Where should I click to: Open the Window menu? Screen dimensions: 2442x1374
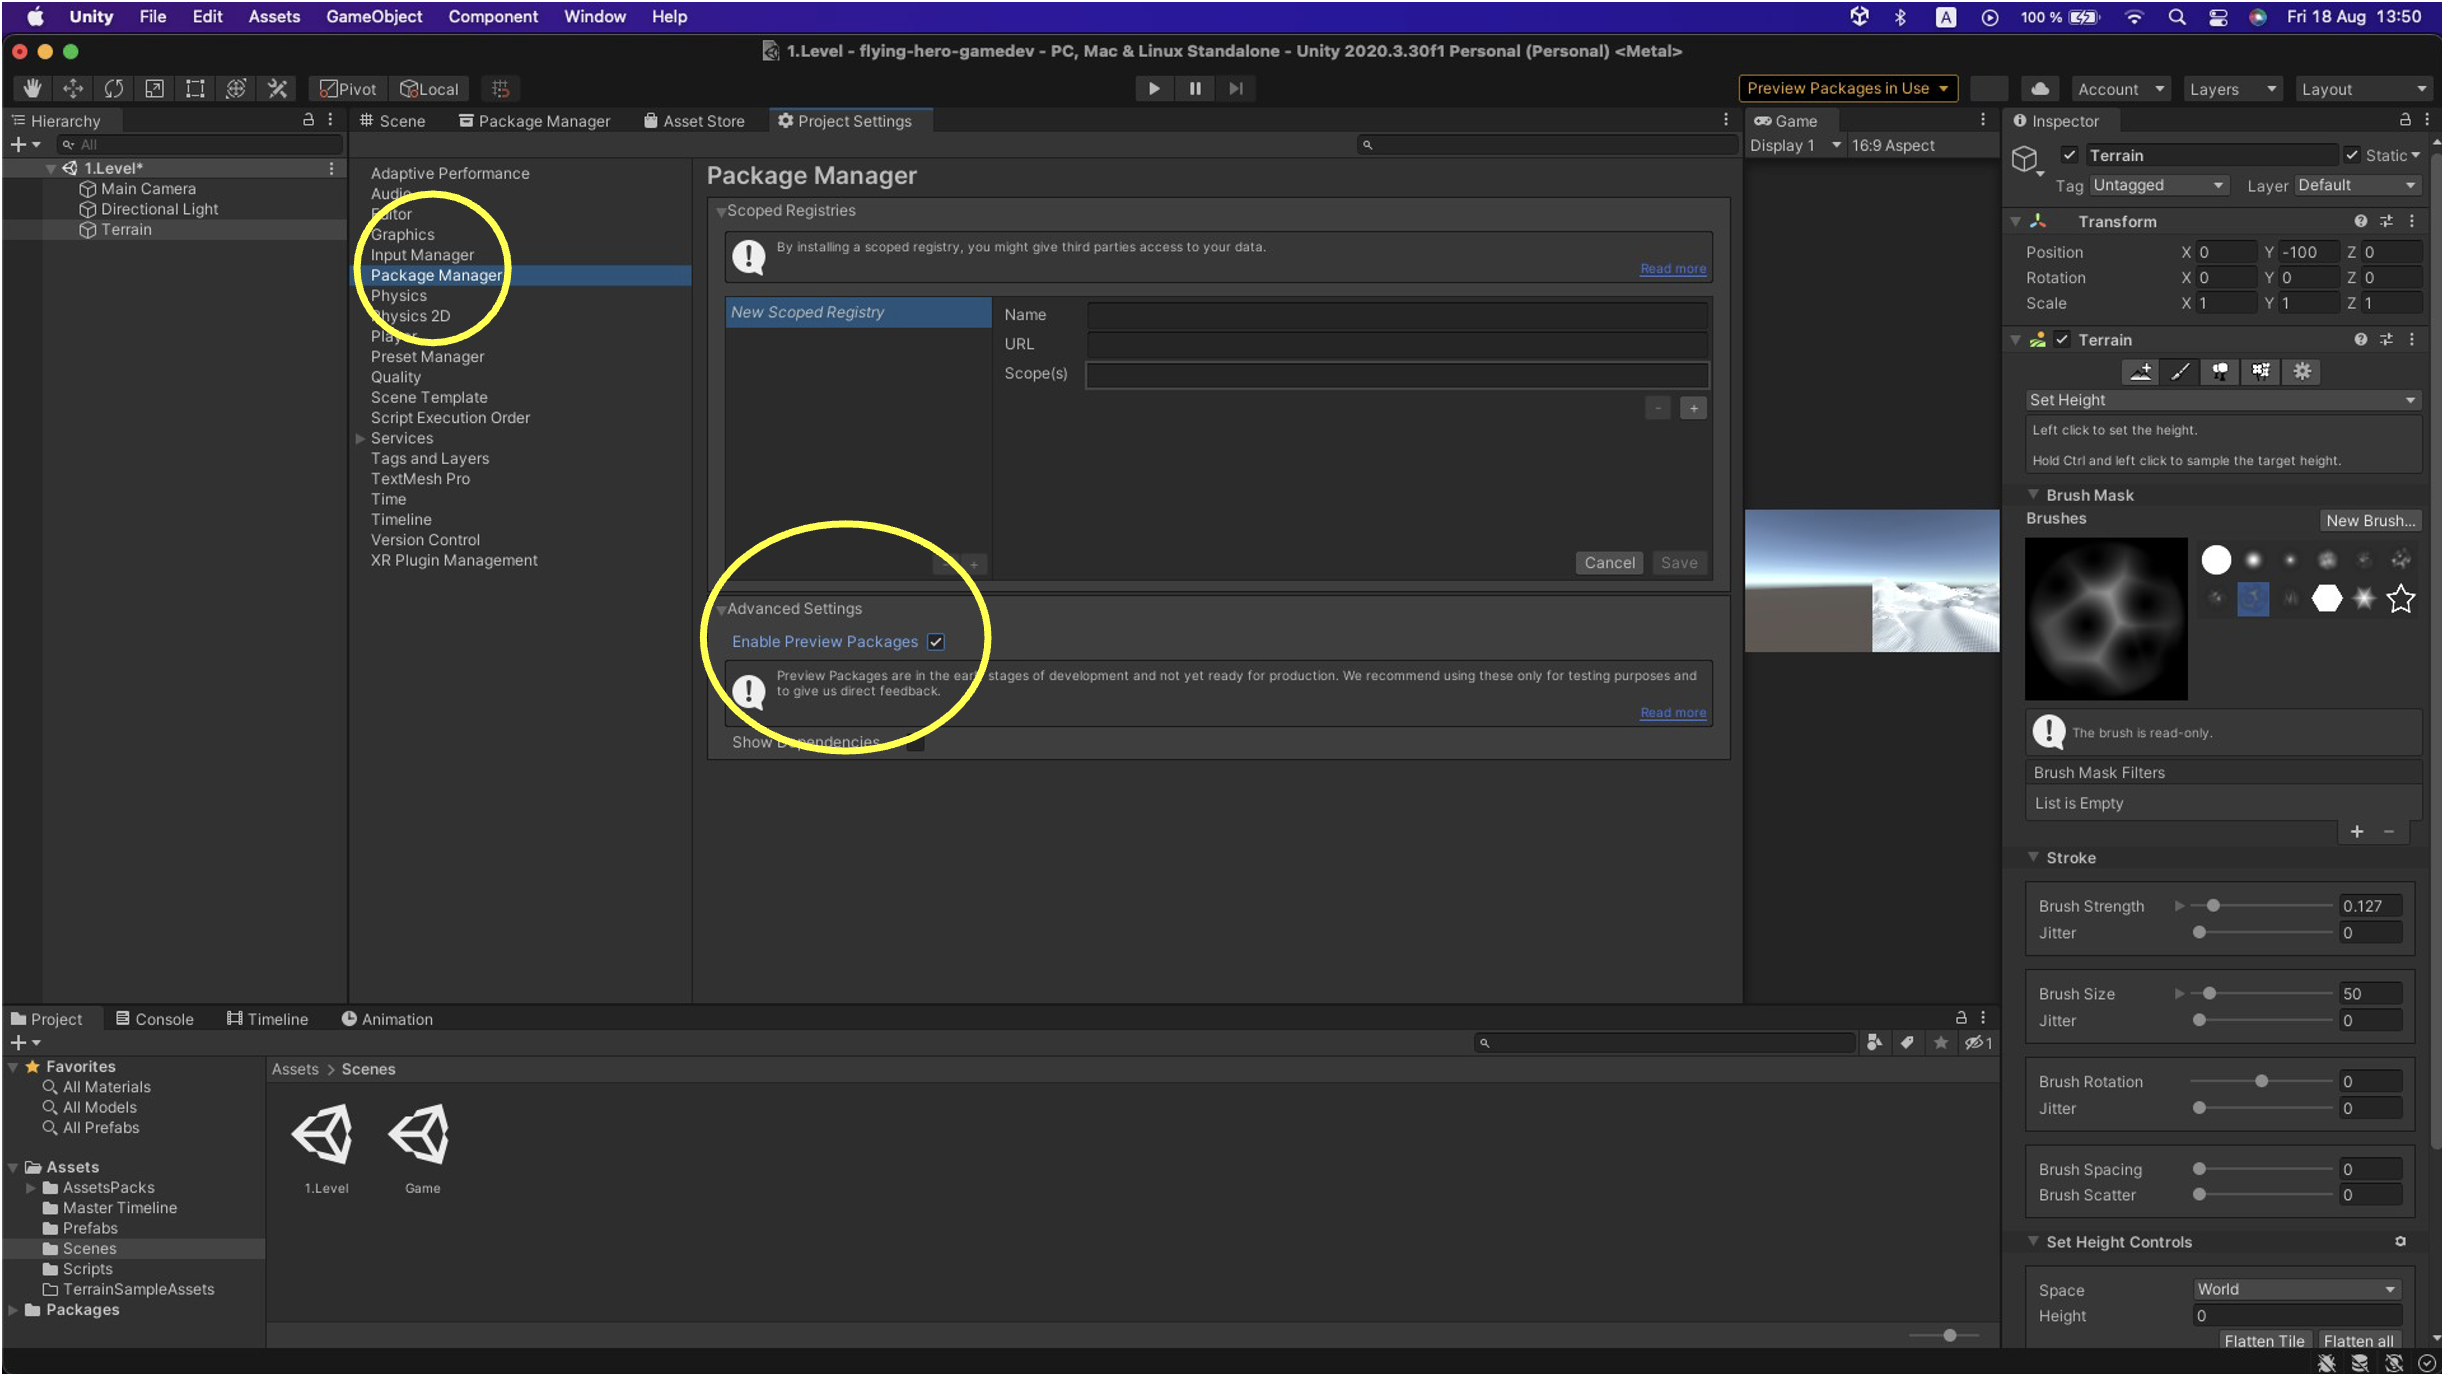pyautogui.click(x=594, y=16)
